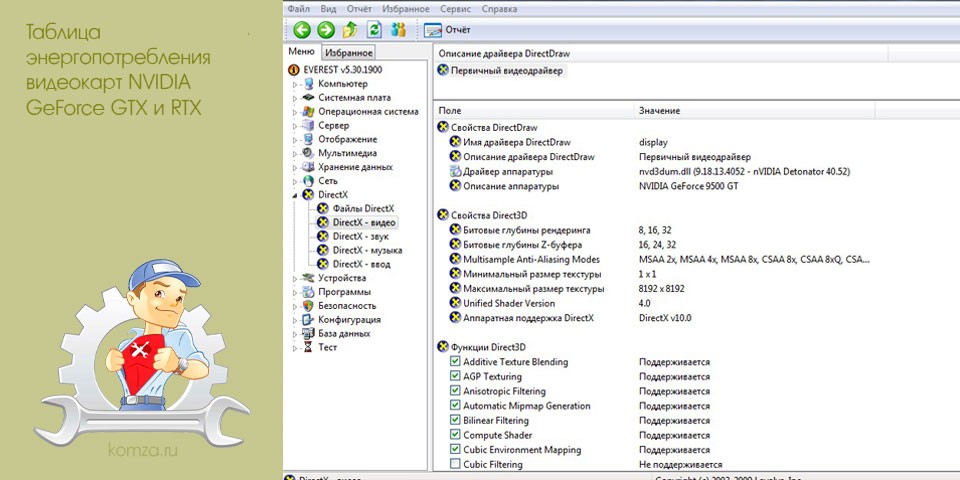The height and width of the screenshot is (480, 960).
Task: Toggle Bilinear Filtering checkbox
Action: point(455,420)
